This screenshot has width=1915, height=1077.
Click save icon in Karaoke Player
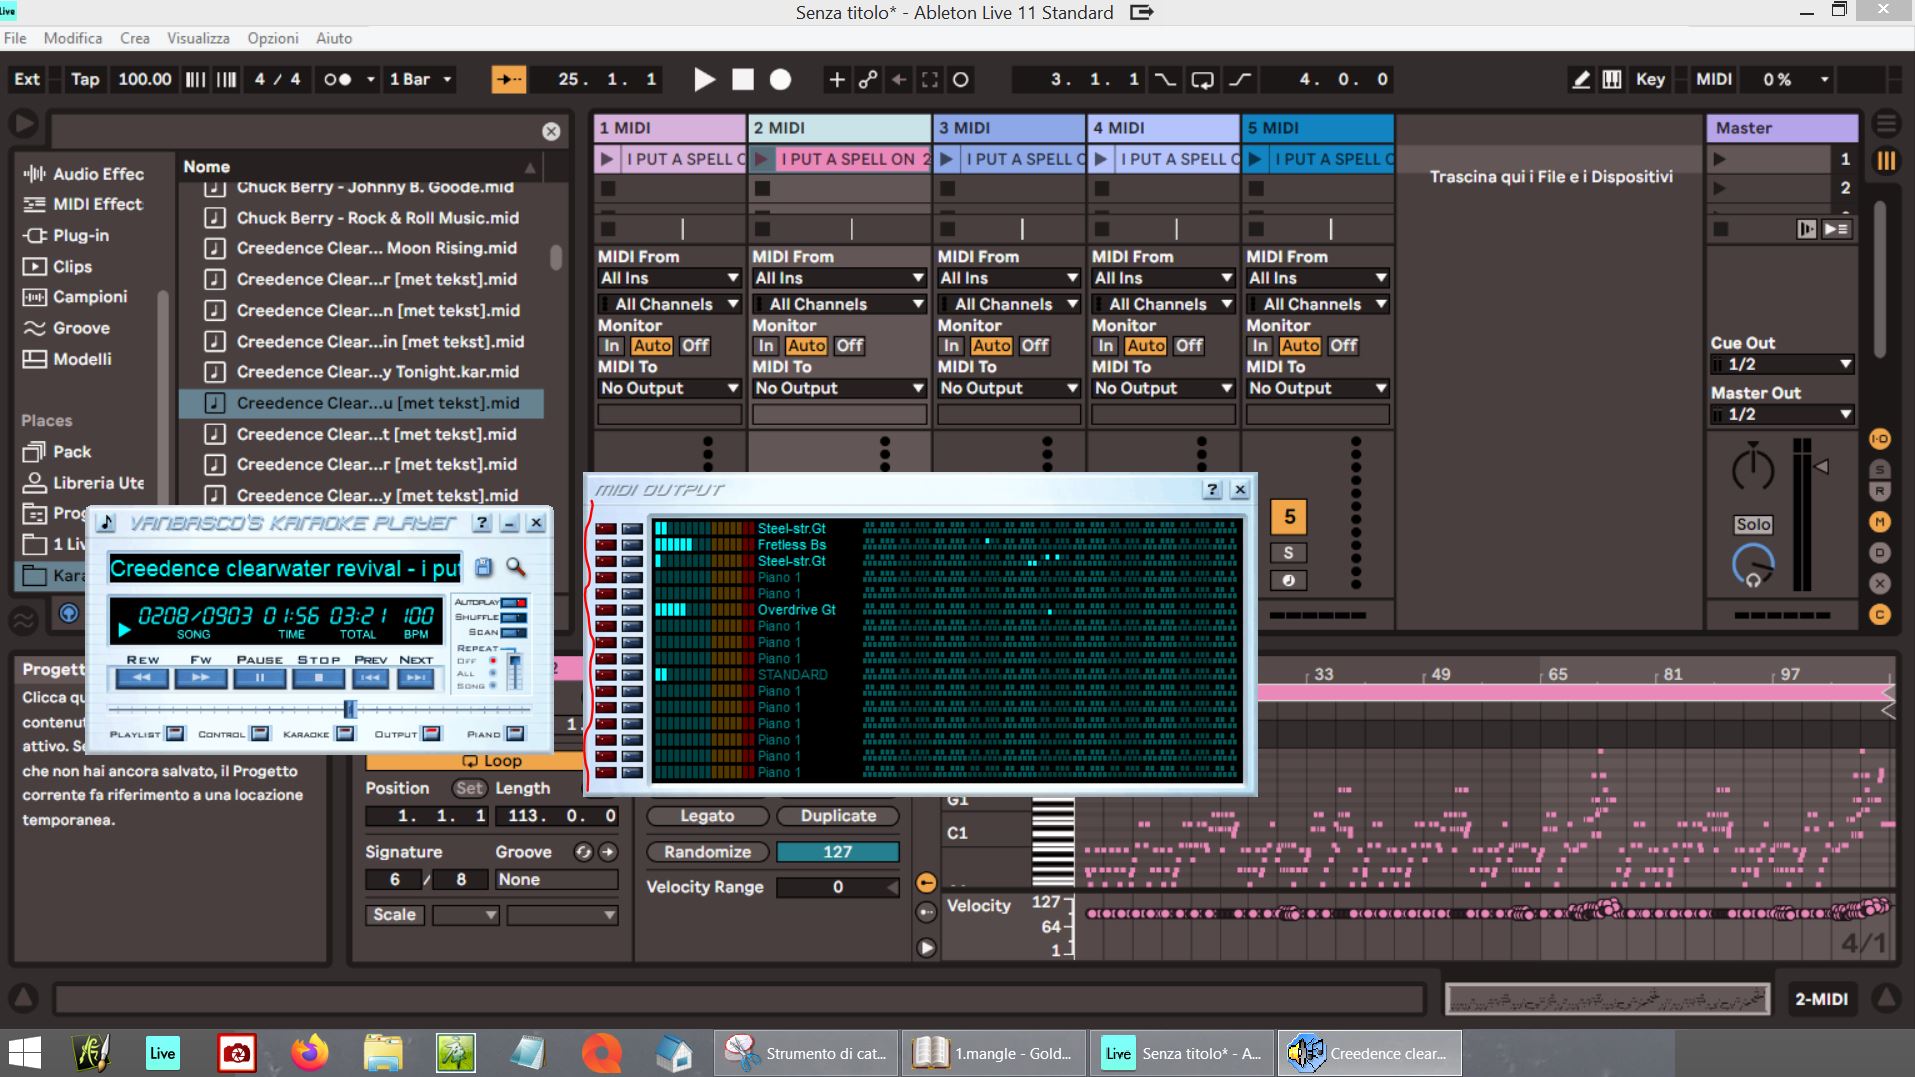pos(484,568)
